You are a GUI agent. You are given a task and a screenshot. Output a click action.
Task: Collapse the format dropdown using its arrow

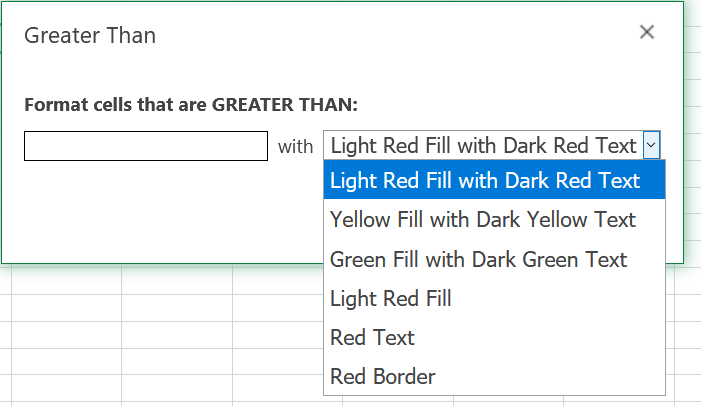click(652, 146)
